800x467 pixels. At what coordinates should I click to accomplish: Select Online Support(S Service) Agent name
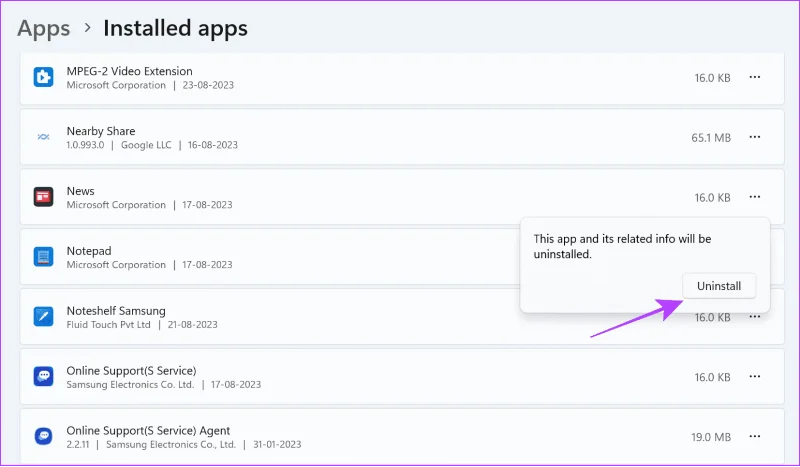[148, 431]
